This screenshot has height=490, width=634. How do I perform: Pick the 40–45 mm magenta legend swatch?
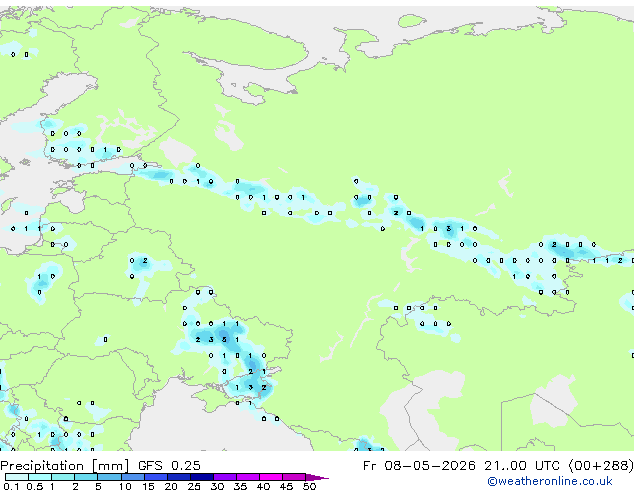271,477
